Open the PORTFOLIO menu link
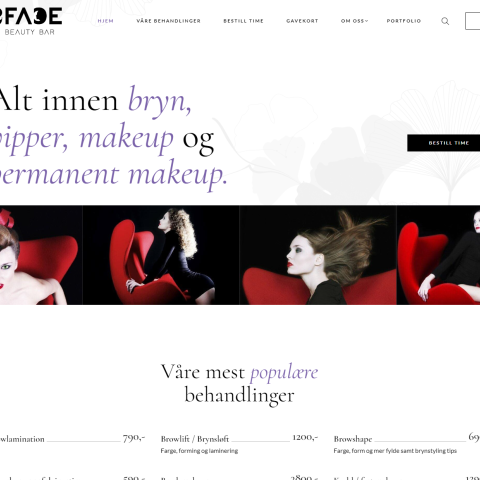480x480 pixels. point(404,21)
